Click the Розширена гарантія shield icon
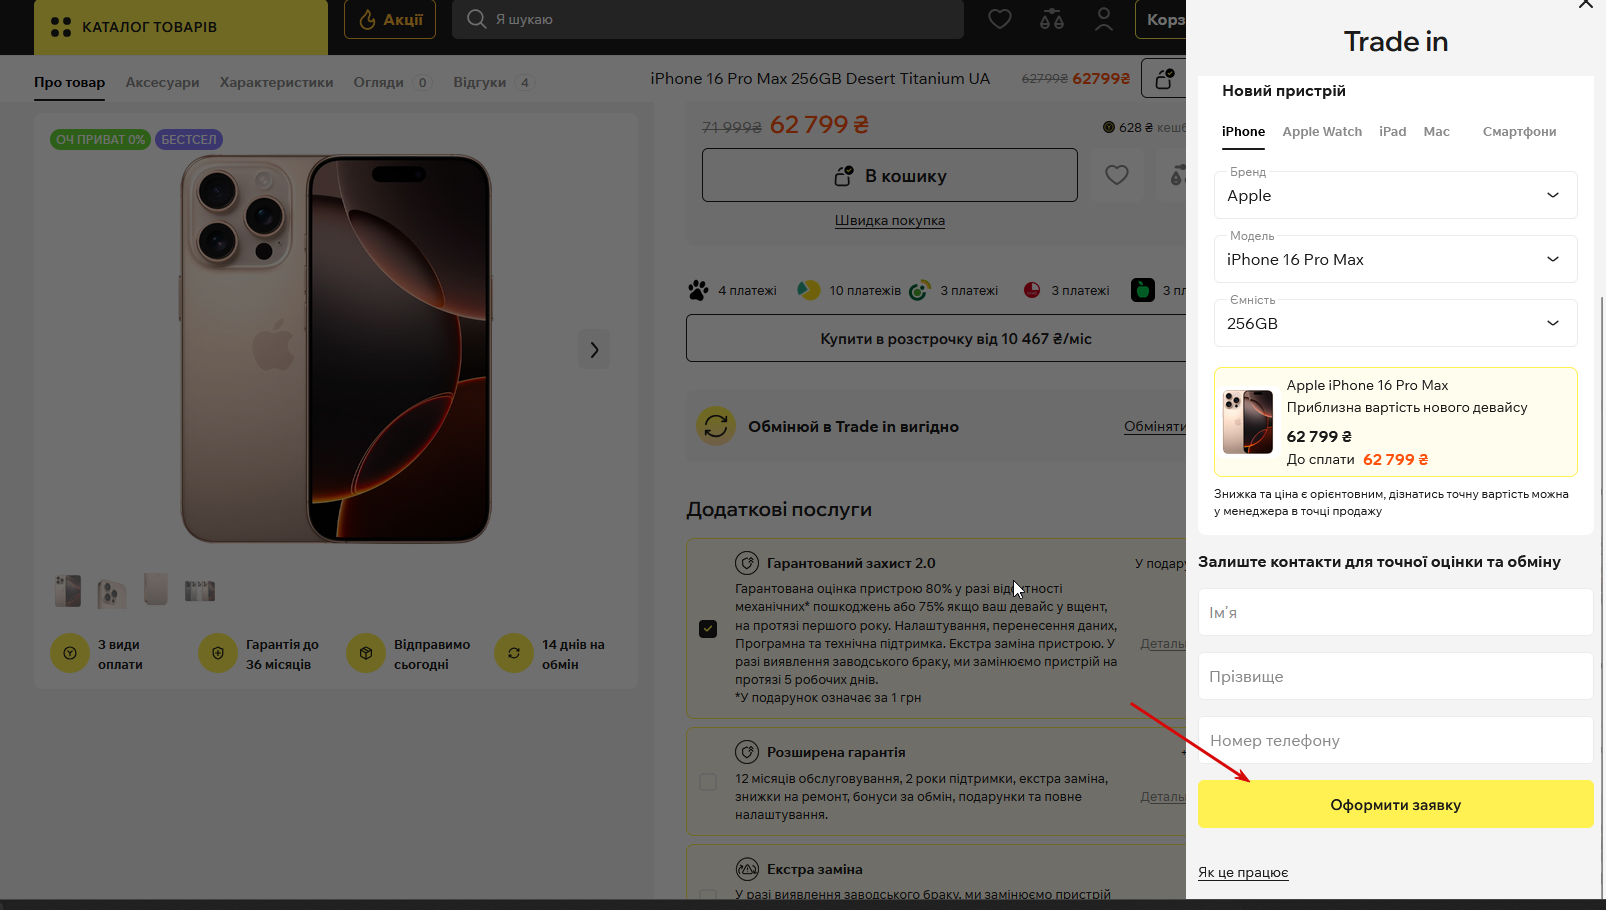This screenshot has width=1606, height=910. (747, 752)
